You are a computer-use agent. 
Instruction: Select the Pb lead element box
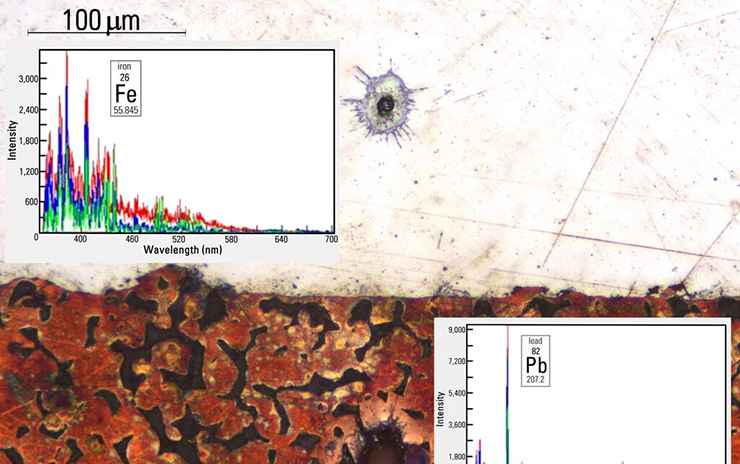pos(536,361)
